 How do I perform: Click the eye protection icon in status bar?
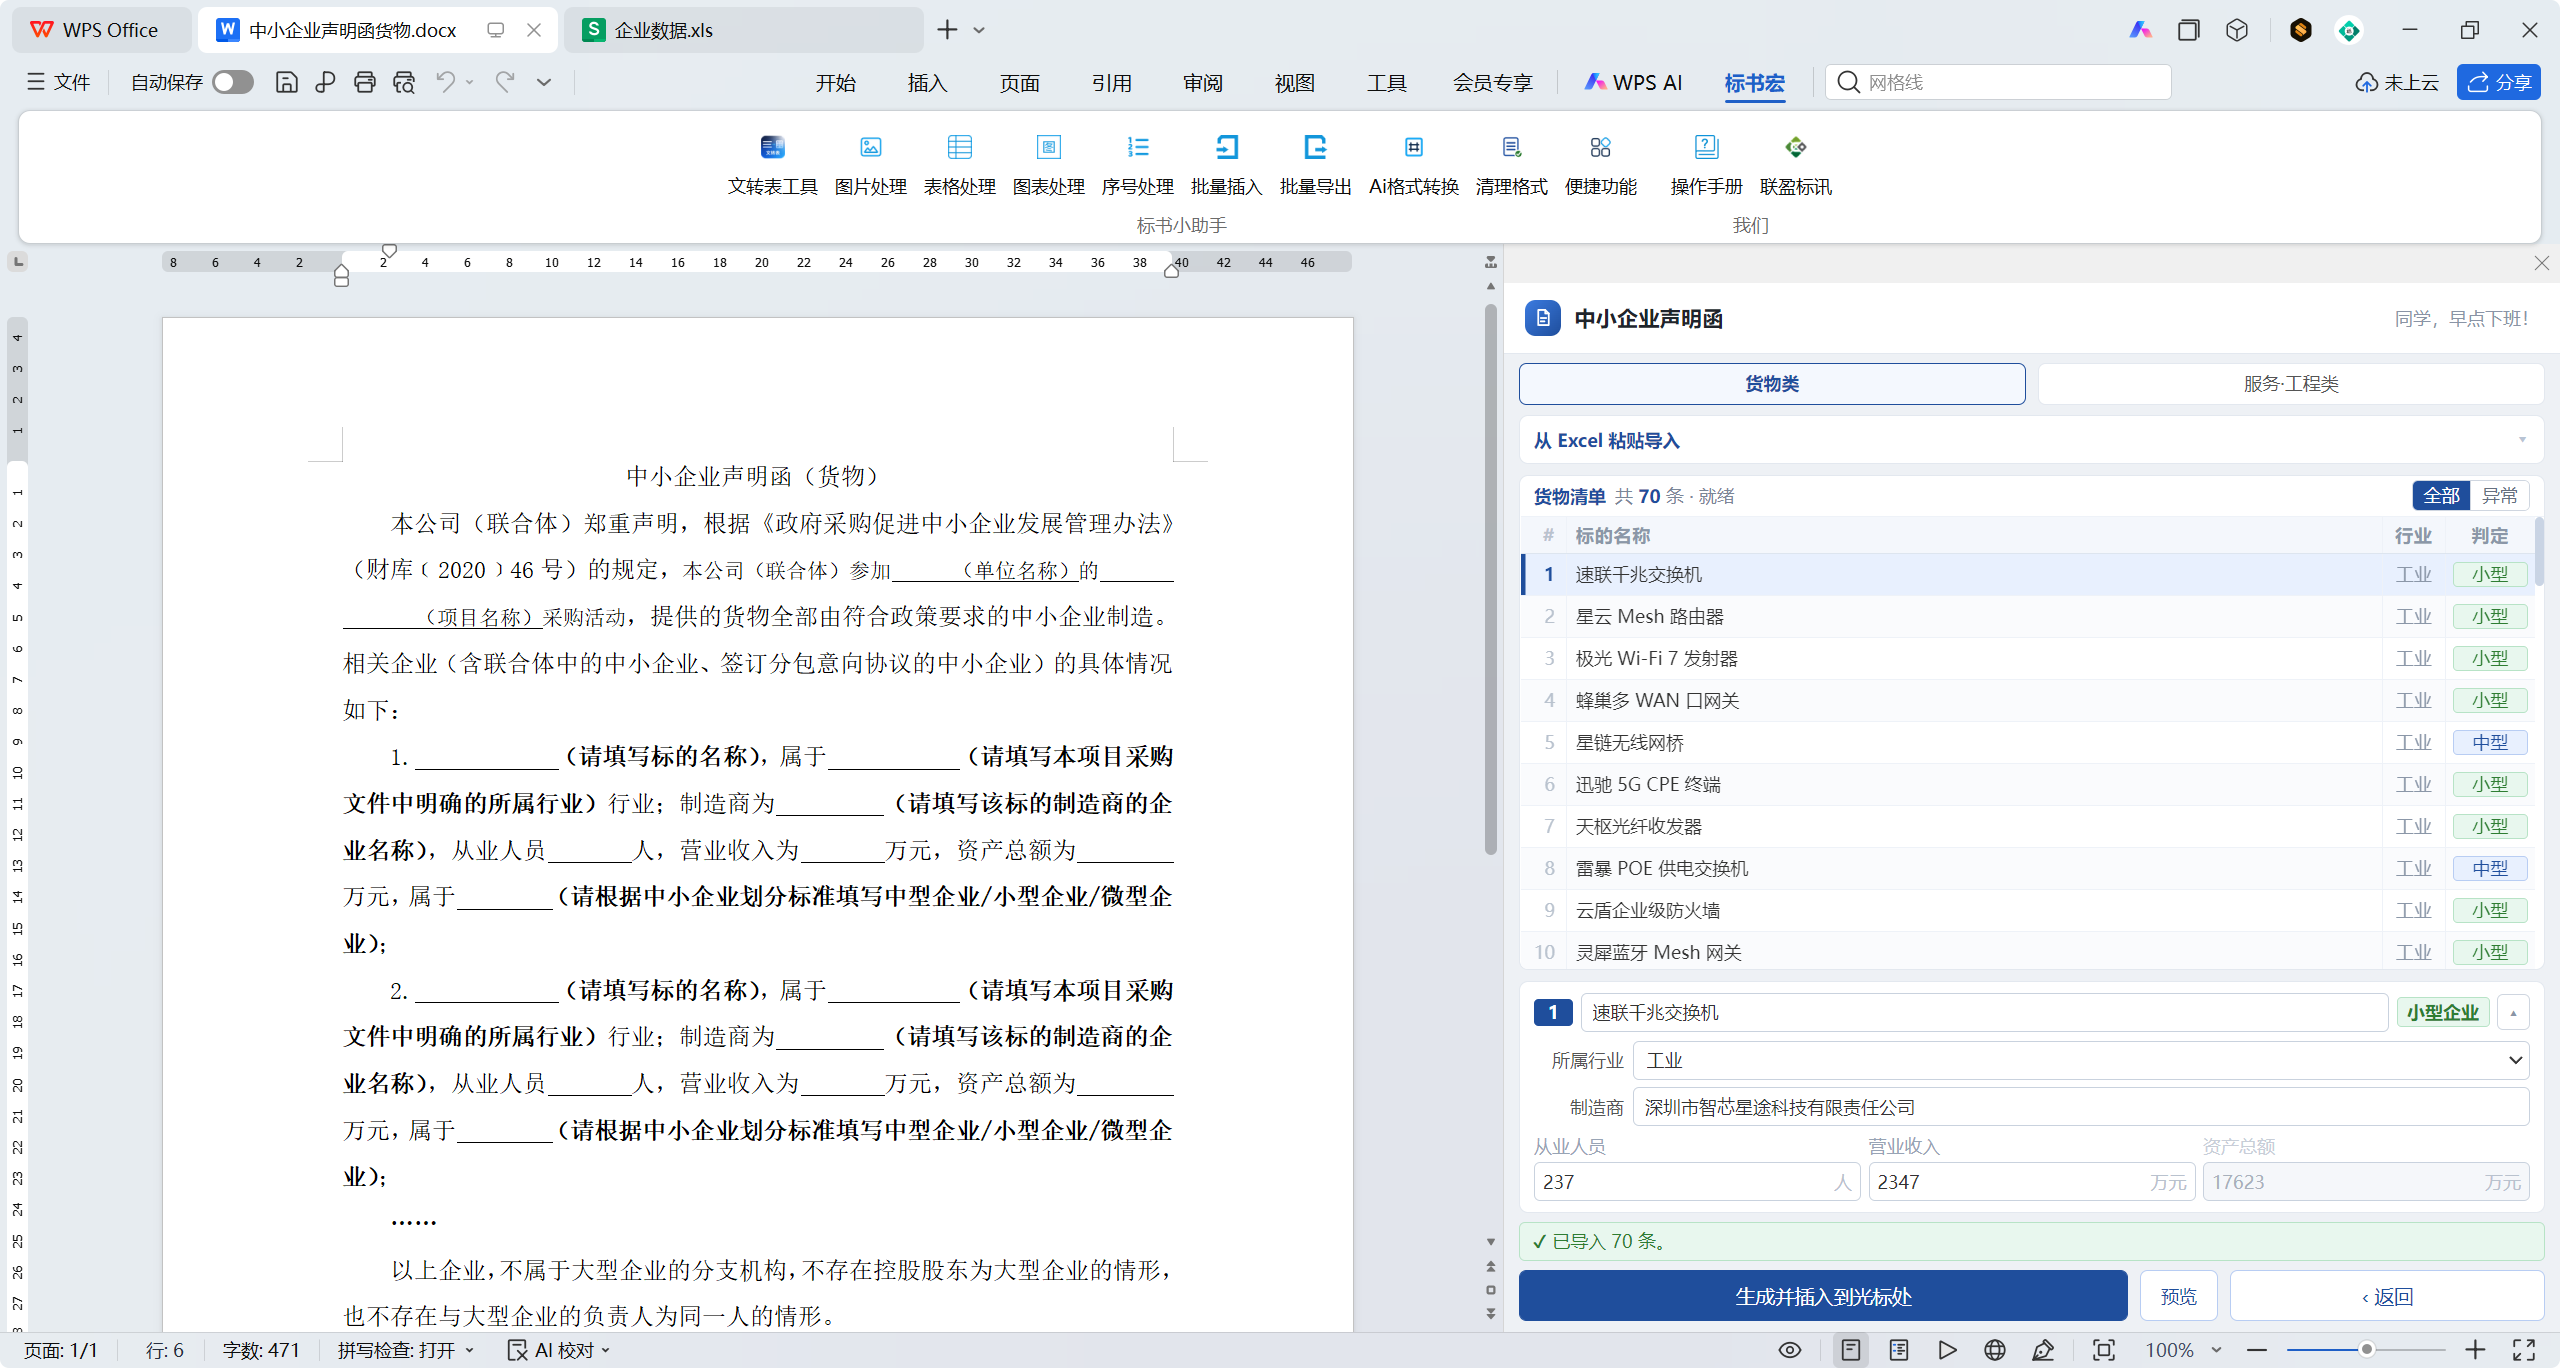click(x=1790, y=1350)
